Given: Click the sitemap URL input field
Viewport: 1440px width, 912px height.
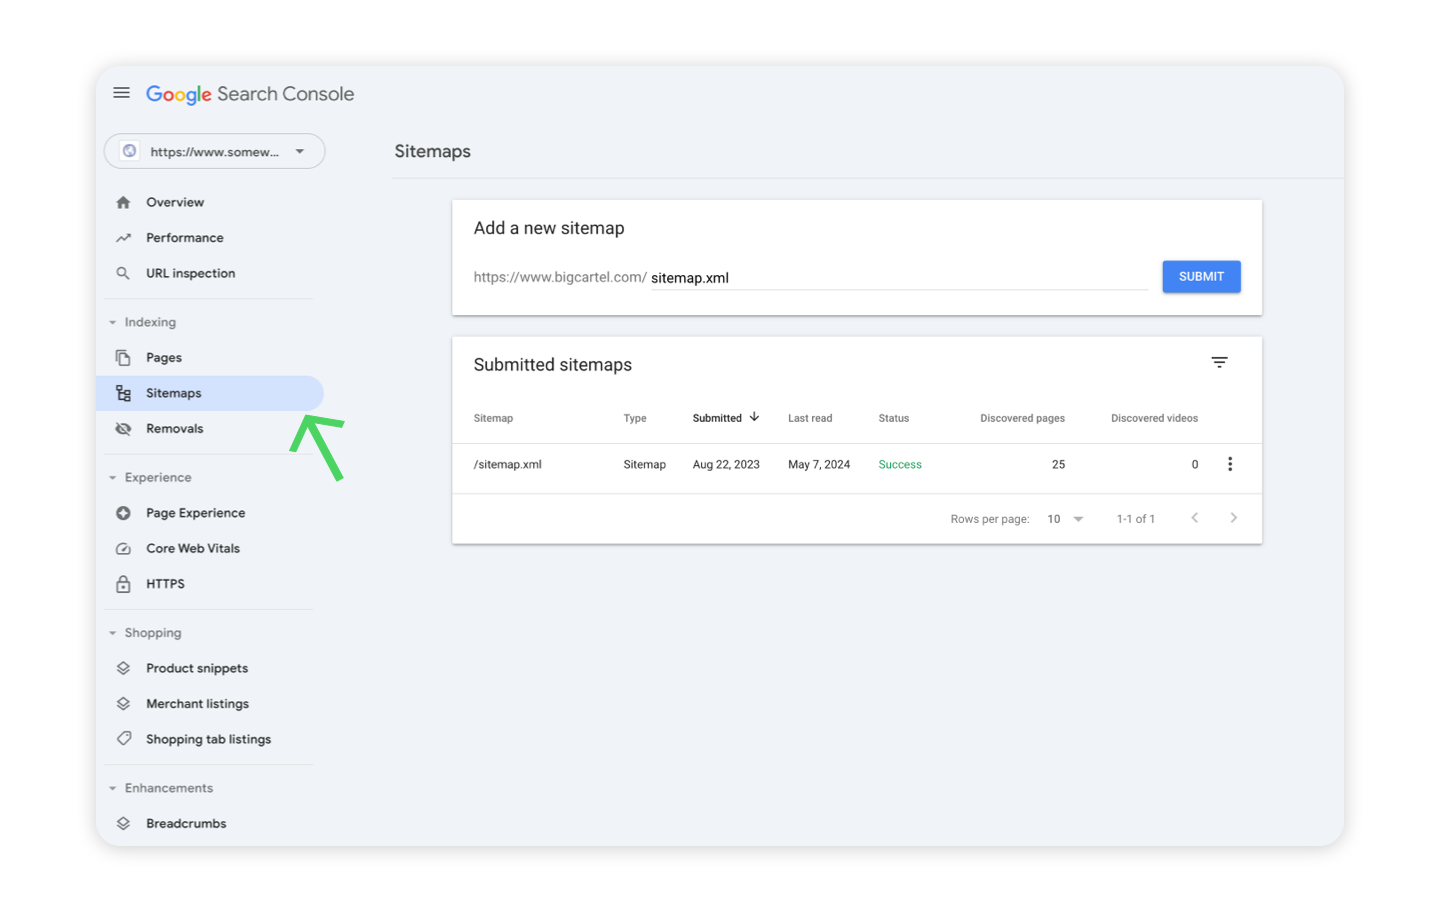Looking at the screenshot, I should (897, 278).
